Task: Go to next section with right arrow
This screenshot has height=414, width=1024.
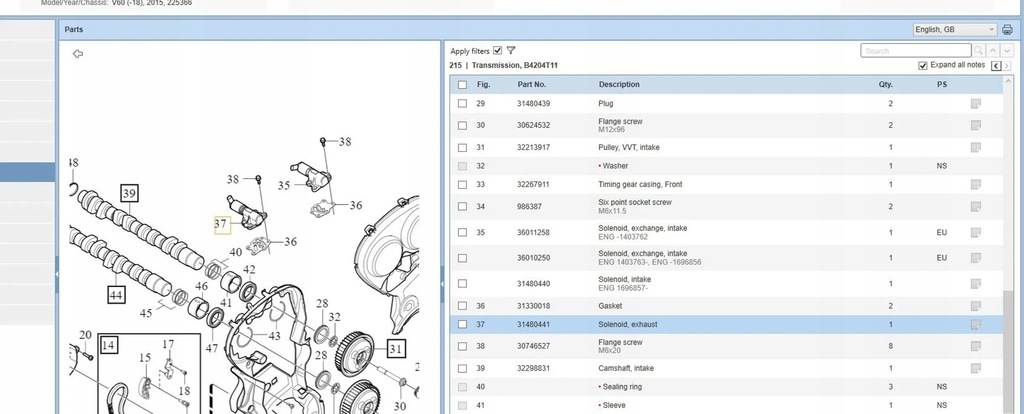Action: [1008, 66]
